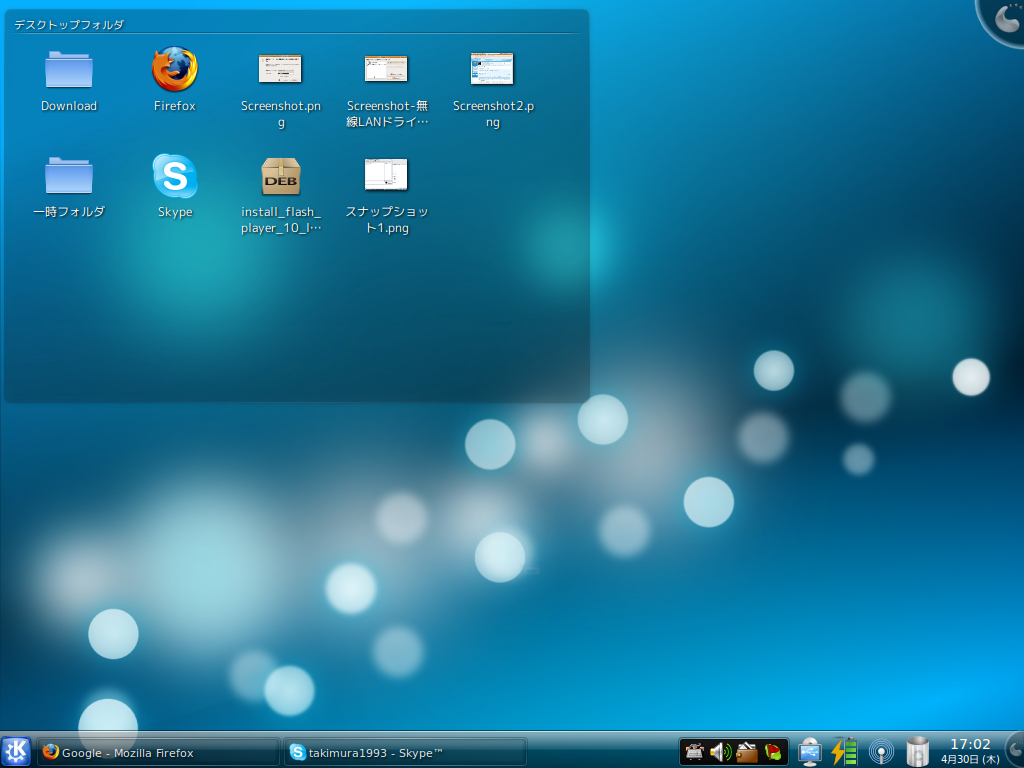Image resolution: width=1024 pixels, height=768 pixels.
Task: Switch to takimura1993 - Skype taskbar window
Action: (x=406, y=752)
